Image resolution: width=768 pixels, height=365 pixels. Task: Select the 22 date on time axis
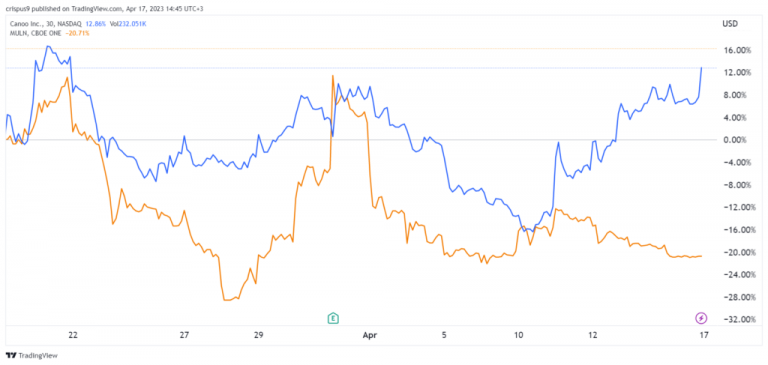pos(73,336)
